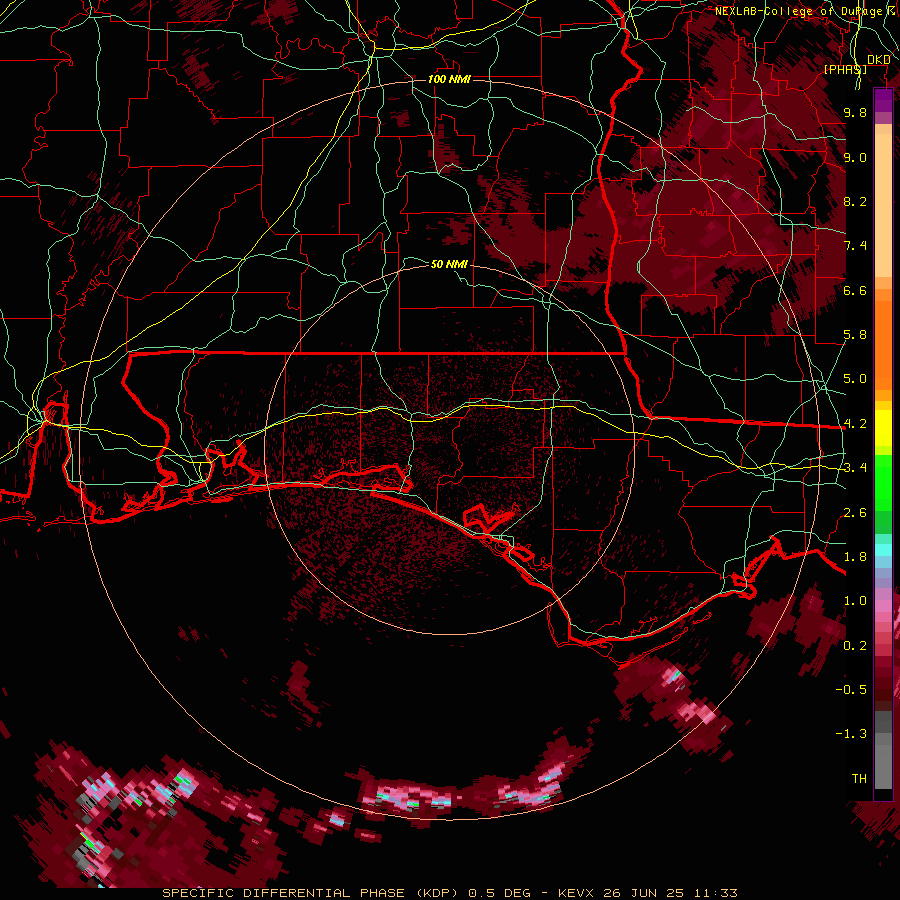Click the 2.6 scale value
Screen dimensions: 900x900
855,513
